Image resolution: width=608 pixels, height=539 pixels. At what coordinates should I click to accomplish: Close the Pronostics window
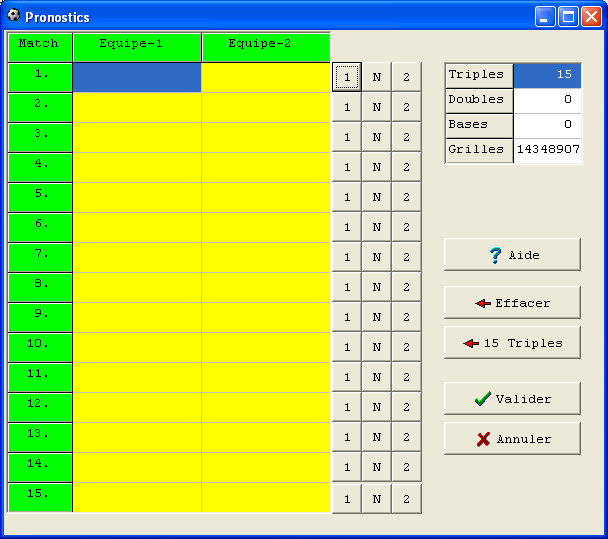tap(592, 17)
